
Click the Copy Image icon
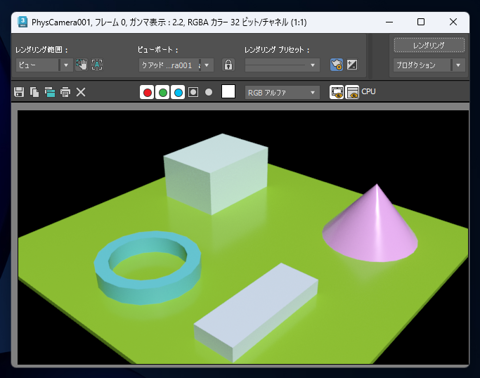click(x=34, y=92)
